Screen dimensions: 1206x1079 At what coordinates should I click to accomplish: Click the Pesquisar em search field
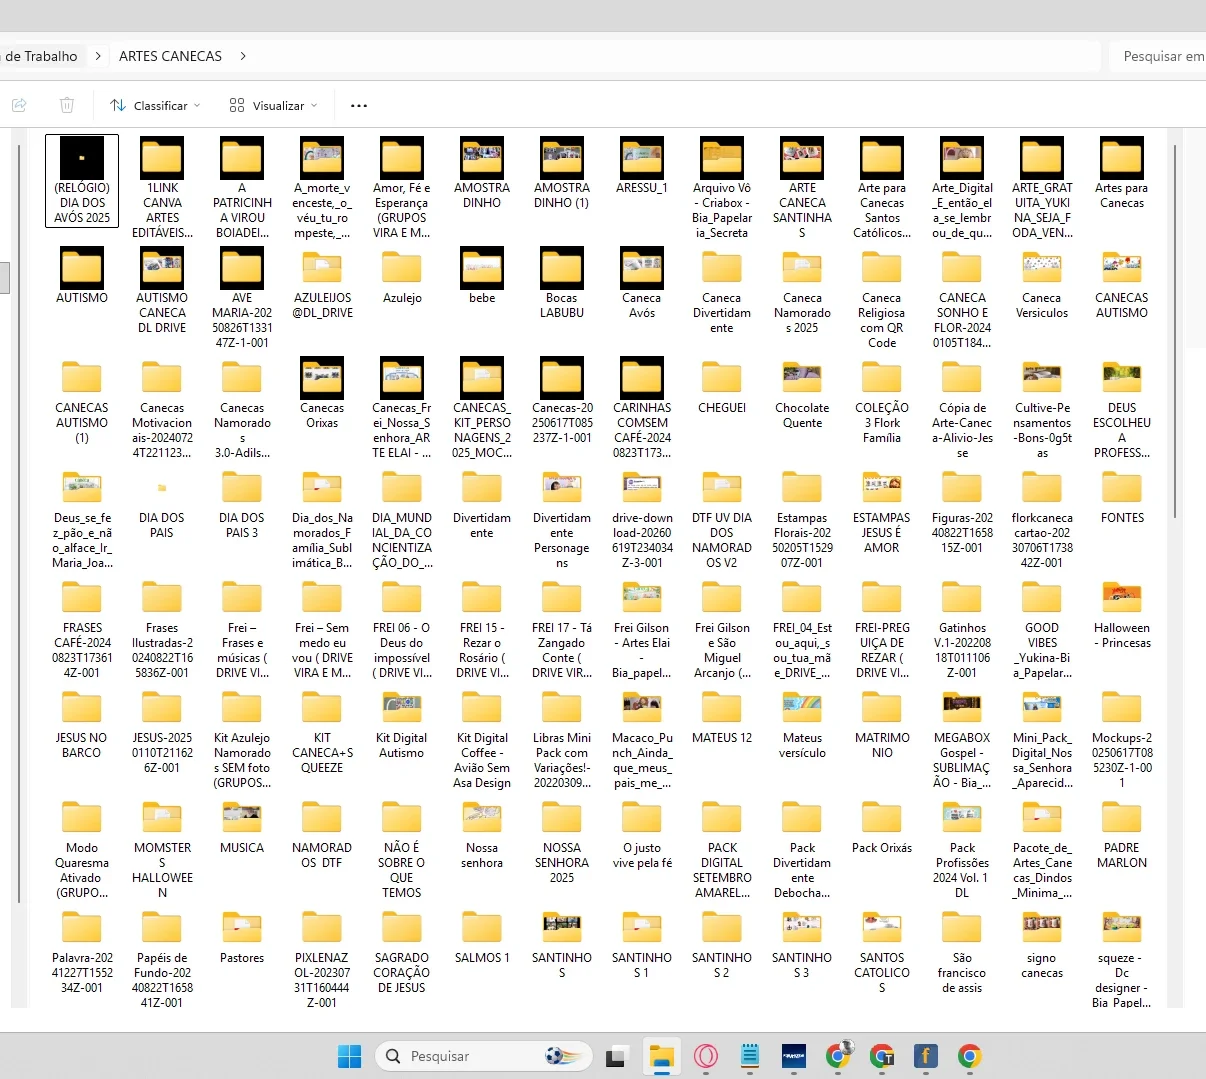tap(1158, 56)
